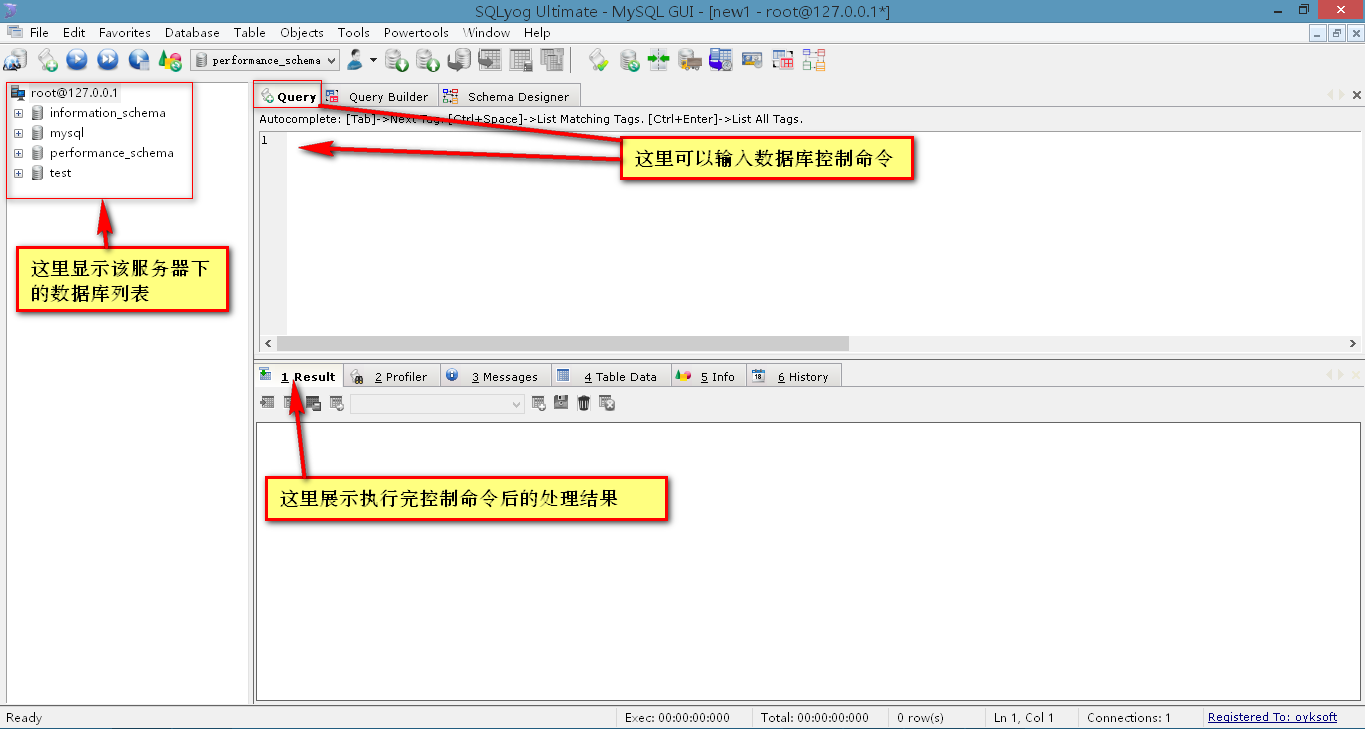Open the Tools menu

click(x=354, y=33)
